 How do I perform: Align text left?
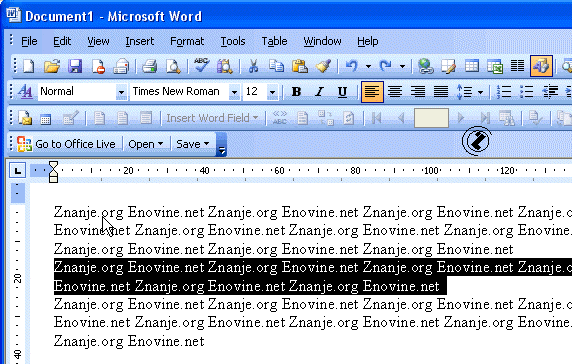pos(372,92)
